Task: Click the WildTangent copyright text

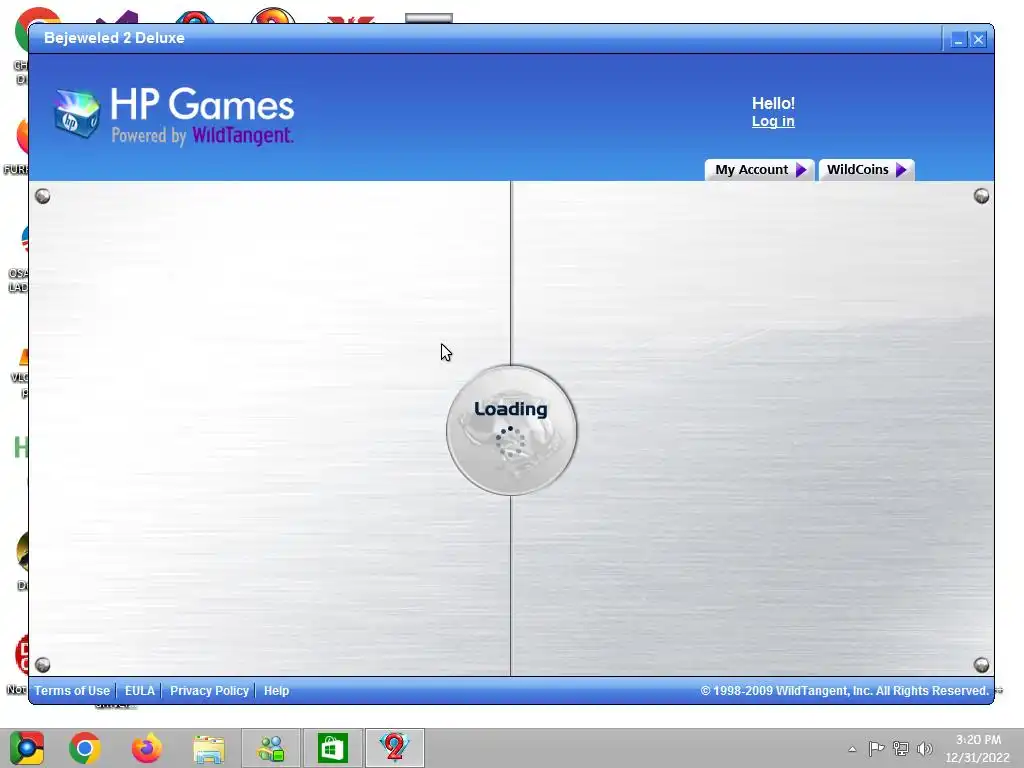Action: pos(845,690)
